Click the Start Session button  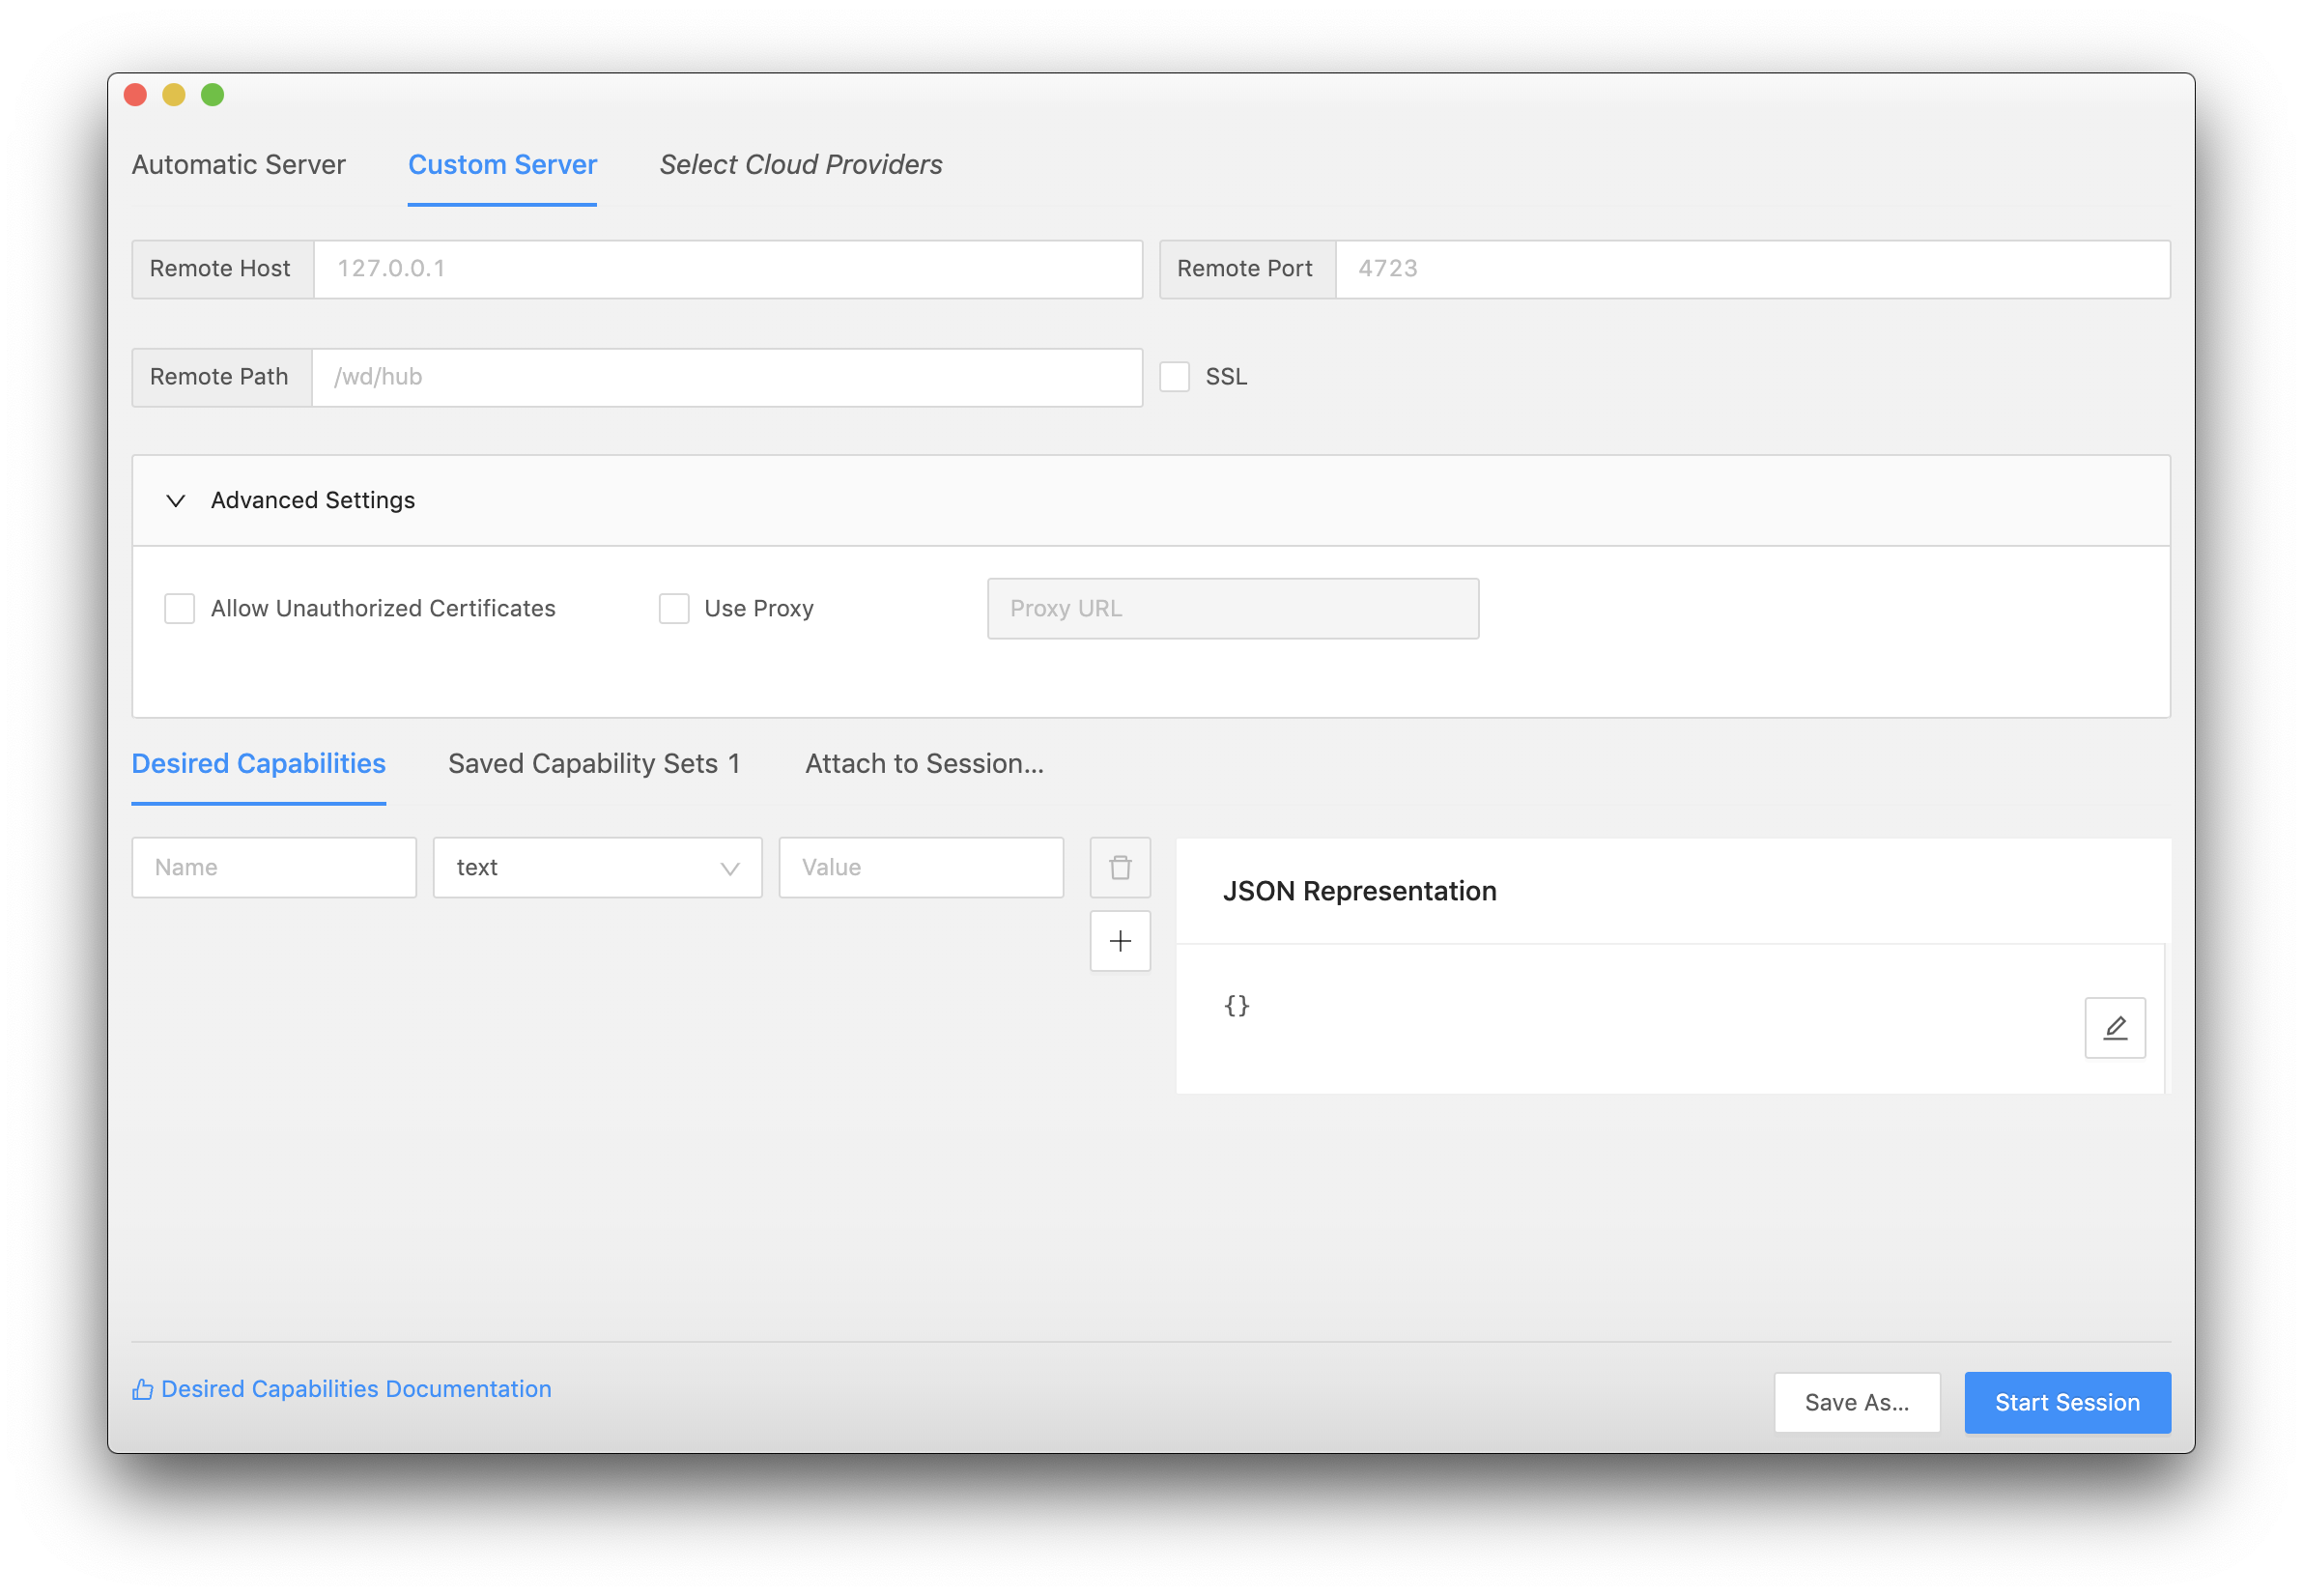(x=2066, y=1402)
